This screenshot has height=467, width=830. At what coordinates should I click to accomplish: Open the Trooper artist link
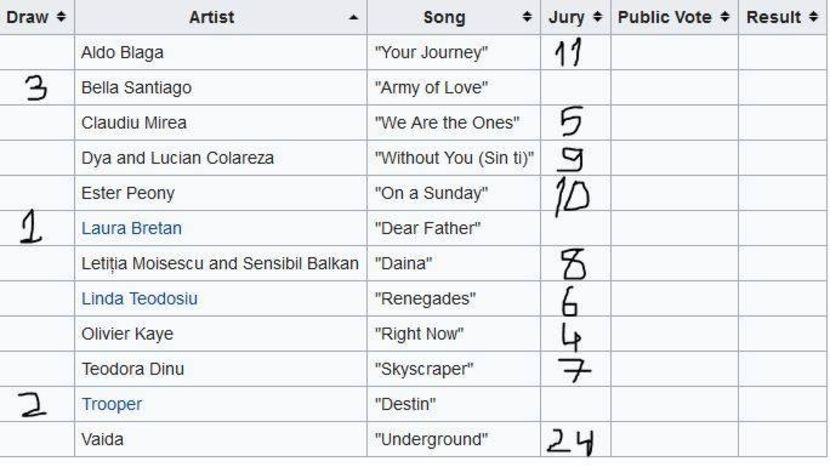[111, 404]
